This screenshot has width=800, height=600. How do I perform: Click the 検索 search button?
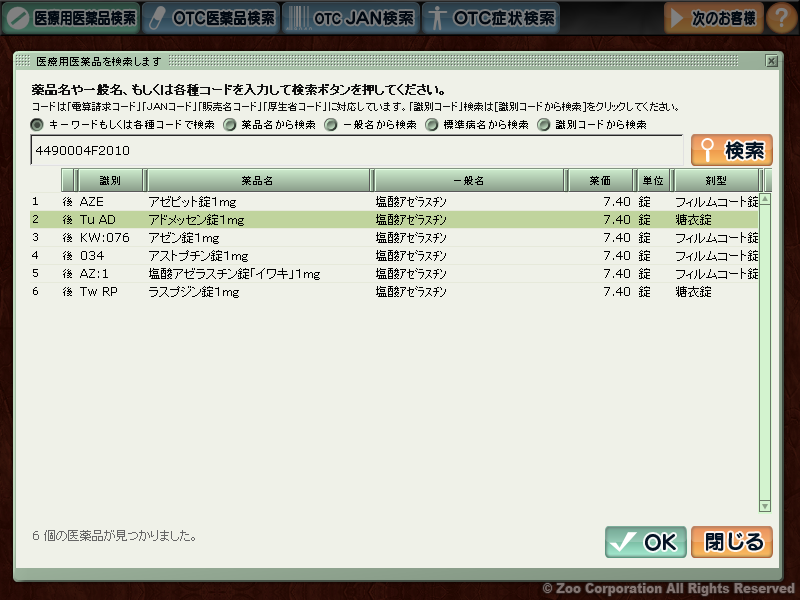tap(732, 150)
